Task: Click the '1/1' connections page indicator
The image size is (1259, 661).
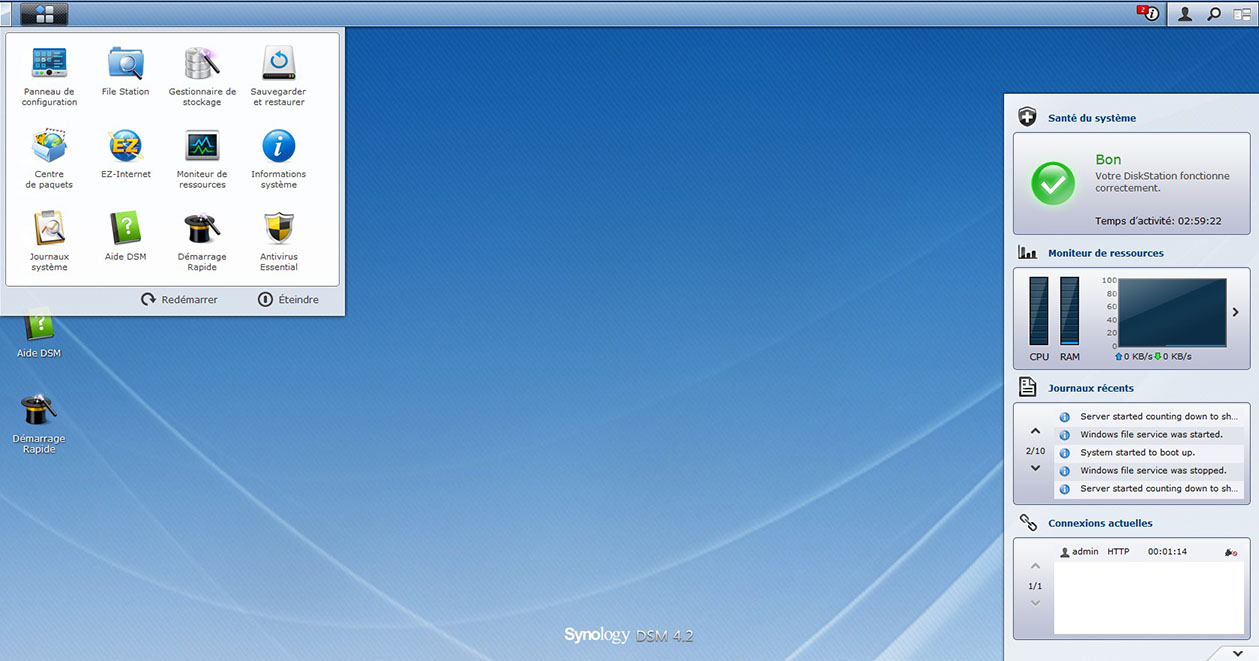Action: pos(1035,585)
